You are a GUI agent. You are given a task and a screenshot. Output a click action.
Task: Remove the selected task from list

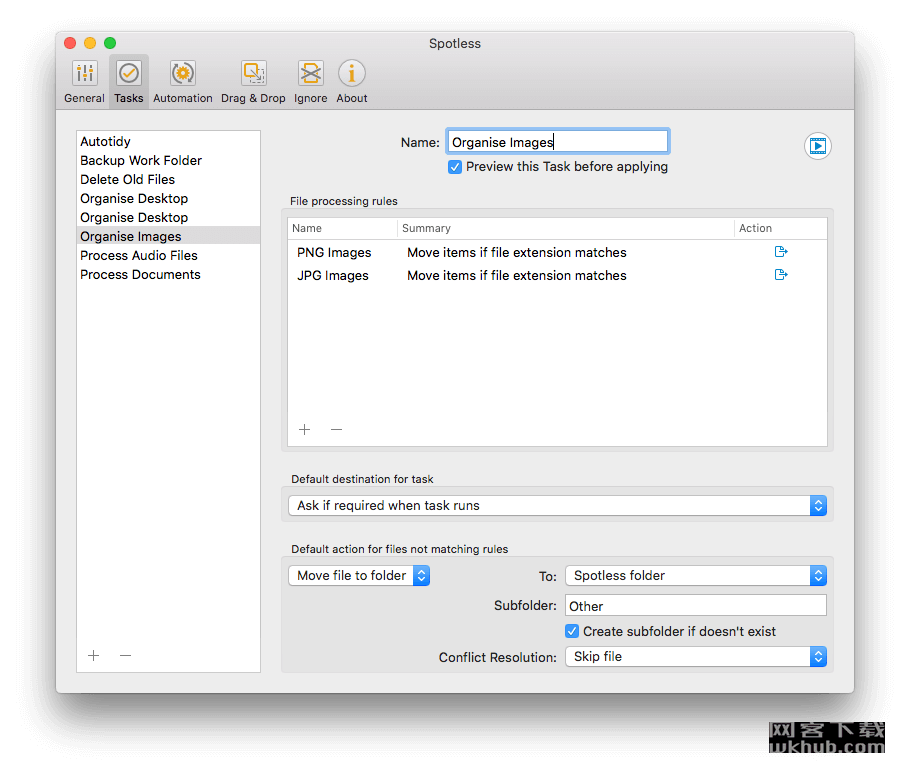(x=125, y=656)
